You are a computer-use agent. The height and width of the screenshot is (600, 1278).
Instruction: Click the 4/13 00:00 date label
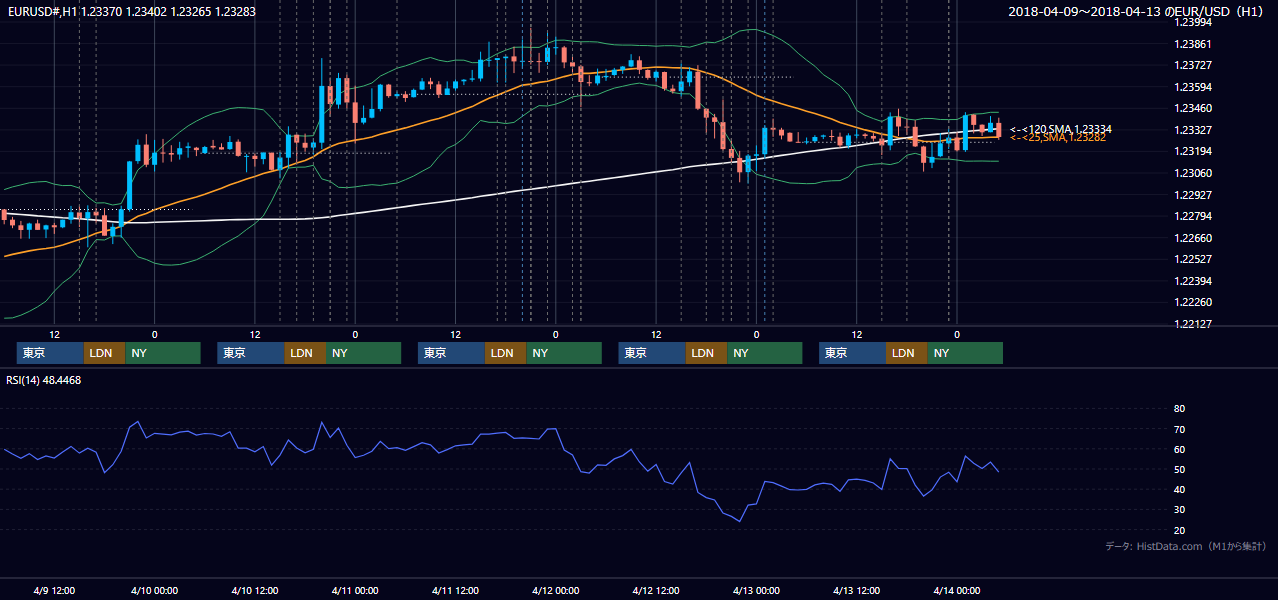pos(756,590)
